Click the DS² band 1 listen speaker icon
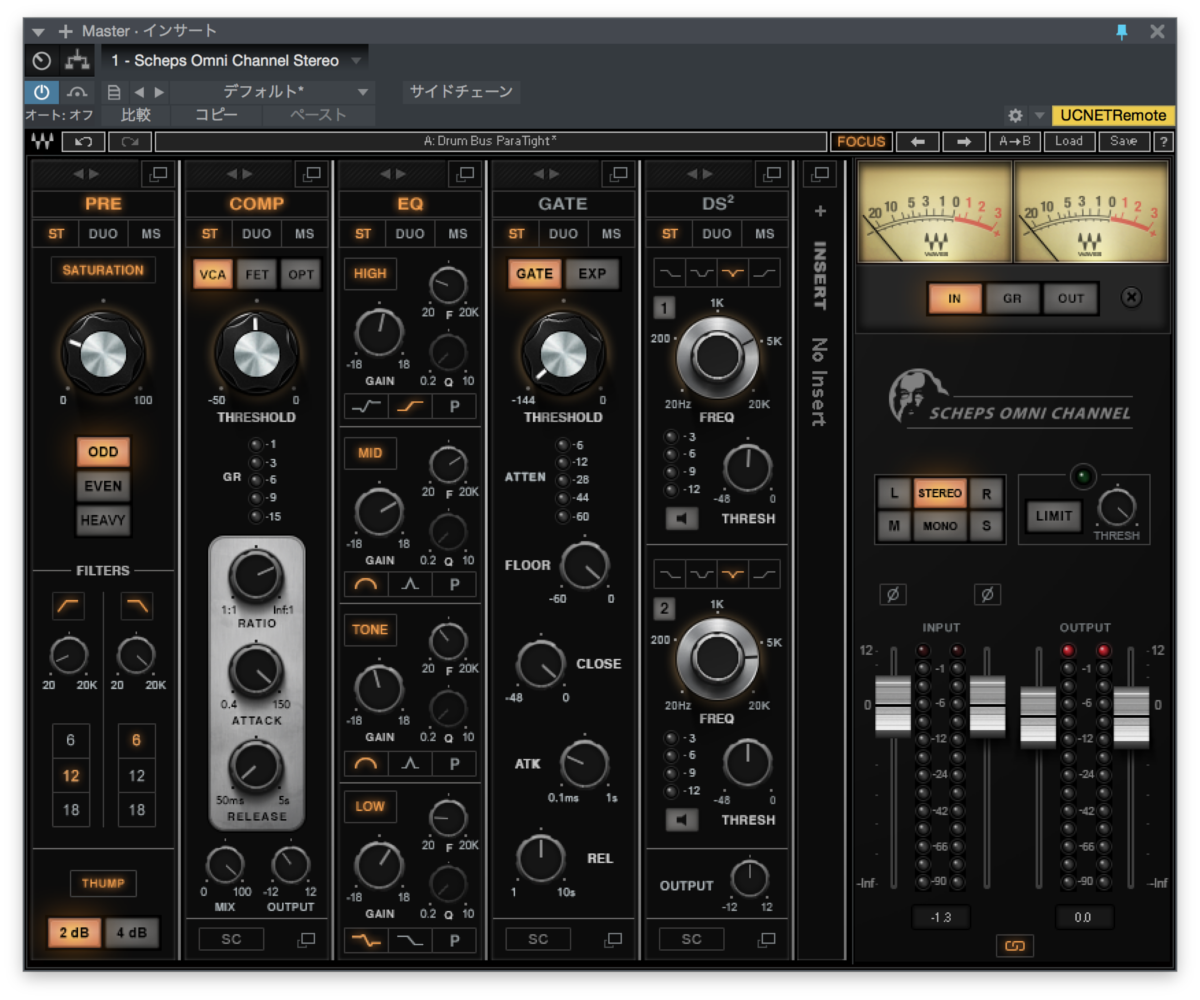 point(683,519)
